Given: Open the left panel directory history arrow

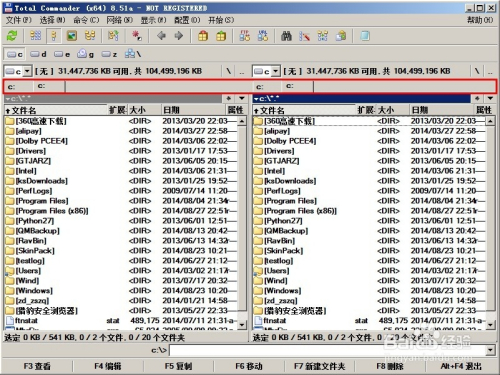Looking at the screenshot, I should click(242, 98).
